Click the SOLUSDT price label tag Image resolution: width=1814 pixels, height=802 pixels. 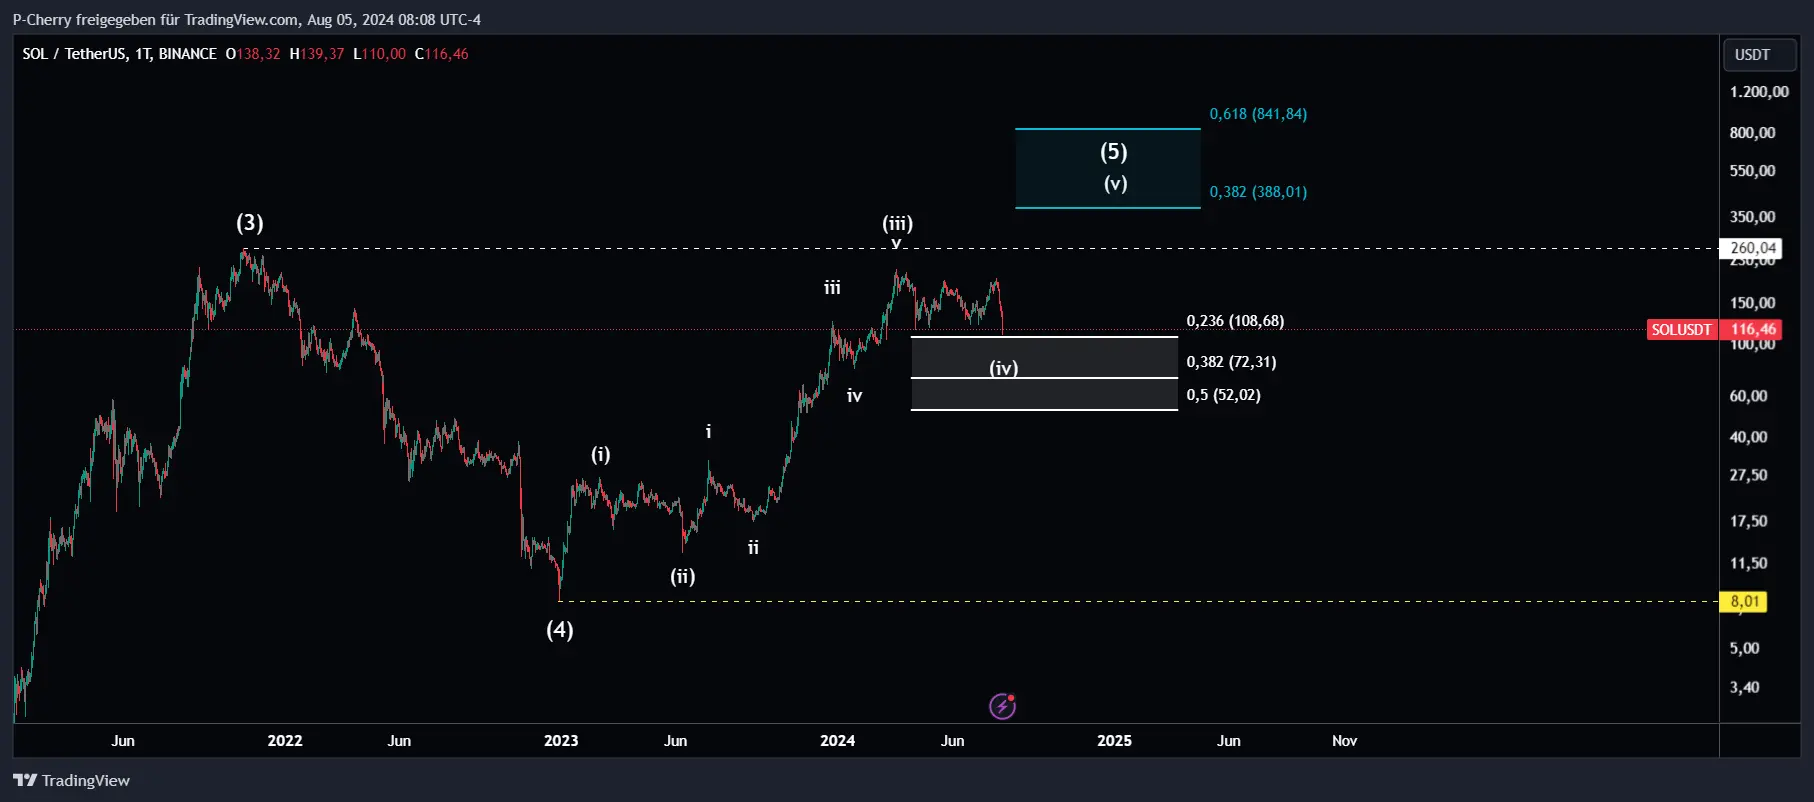pos(1681,329)
